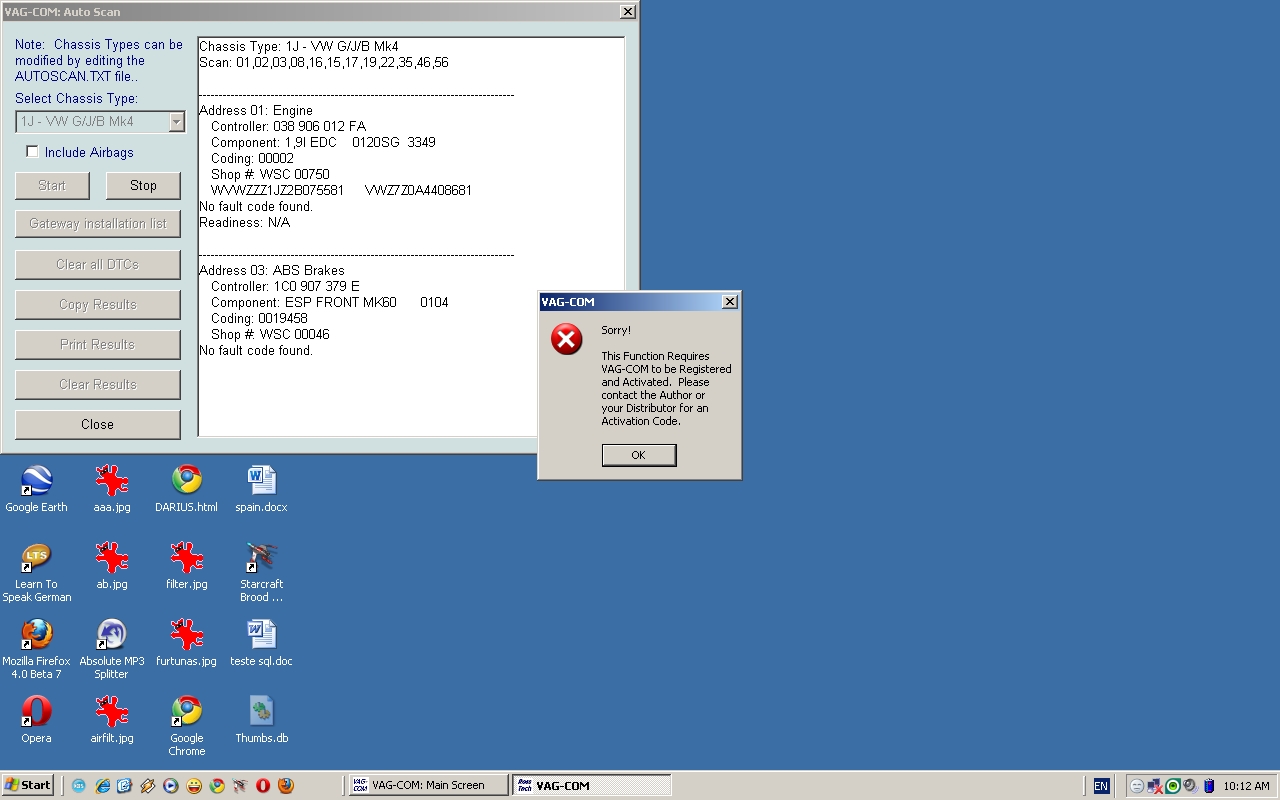
Task: Click the battery tray icon
Action: (x=1209, y=786)
